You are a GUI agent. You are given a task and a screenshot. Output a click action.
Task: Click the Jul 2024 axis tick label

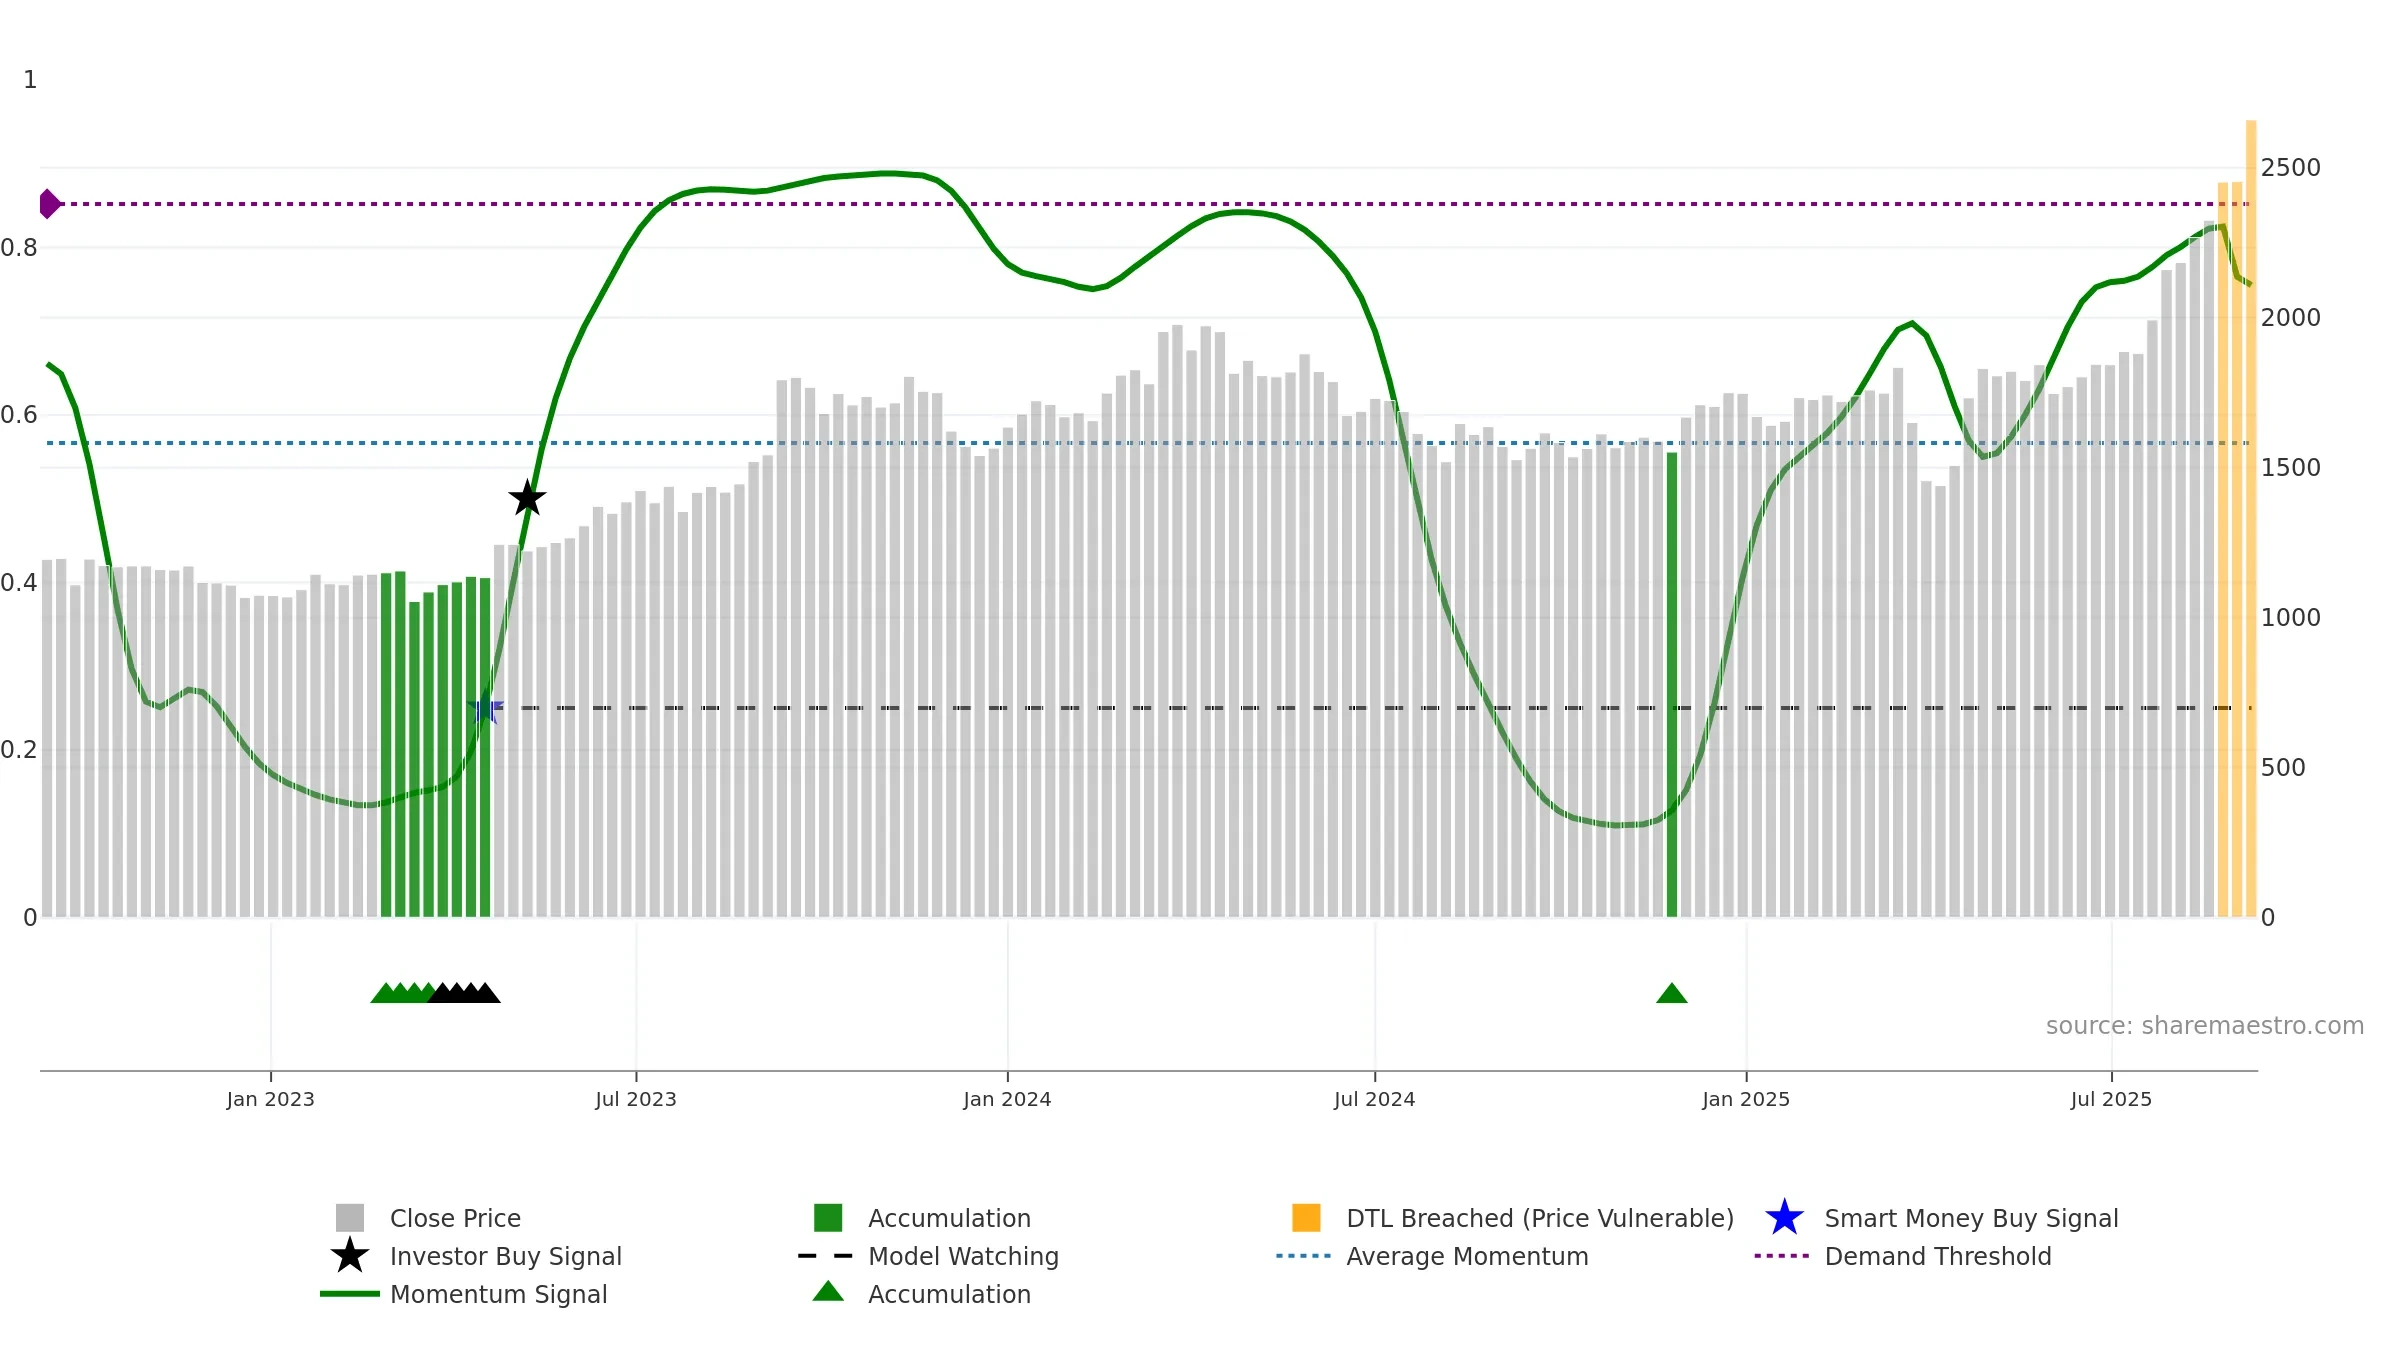coord(1375,1100)
